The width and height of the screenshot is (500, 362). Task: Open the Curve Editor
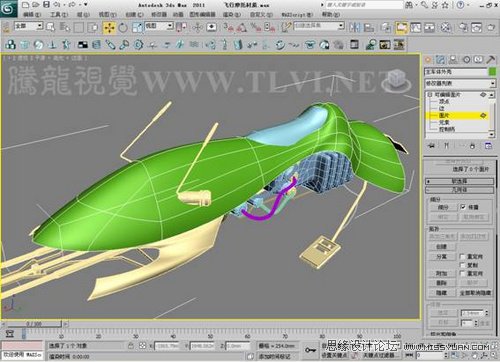pyautogui.click(x=415, y=27)
